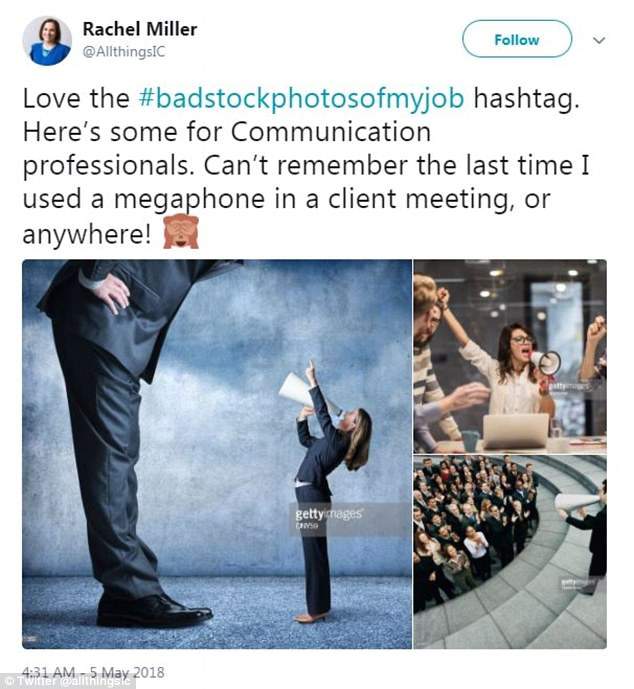
Task: Open the crowd on steps photo
Action: (510, 552)
